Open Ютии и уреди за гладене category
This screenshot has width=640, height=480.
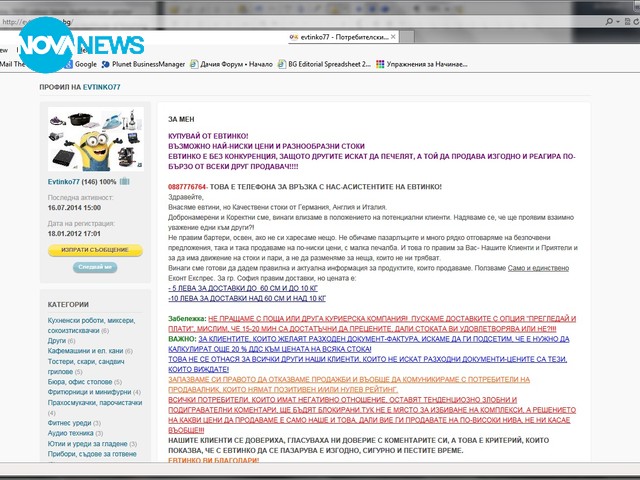88,443
